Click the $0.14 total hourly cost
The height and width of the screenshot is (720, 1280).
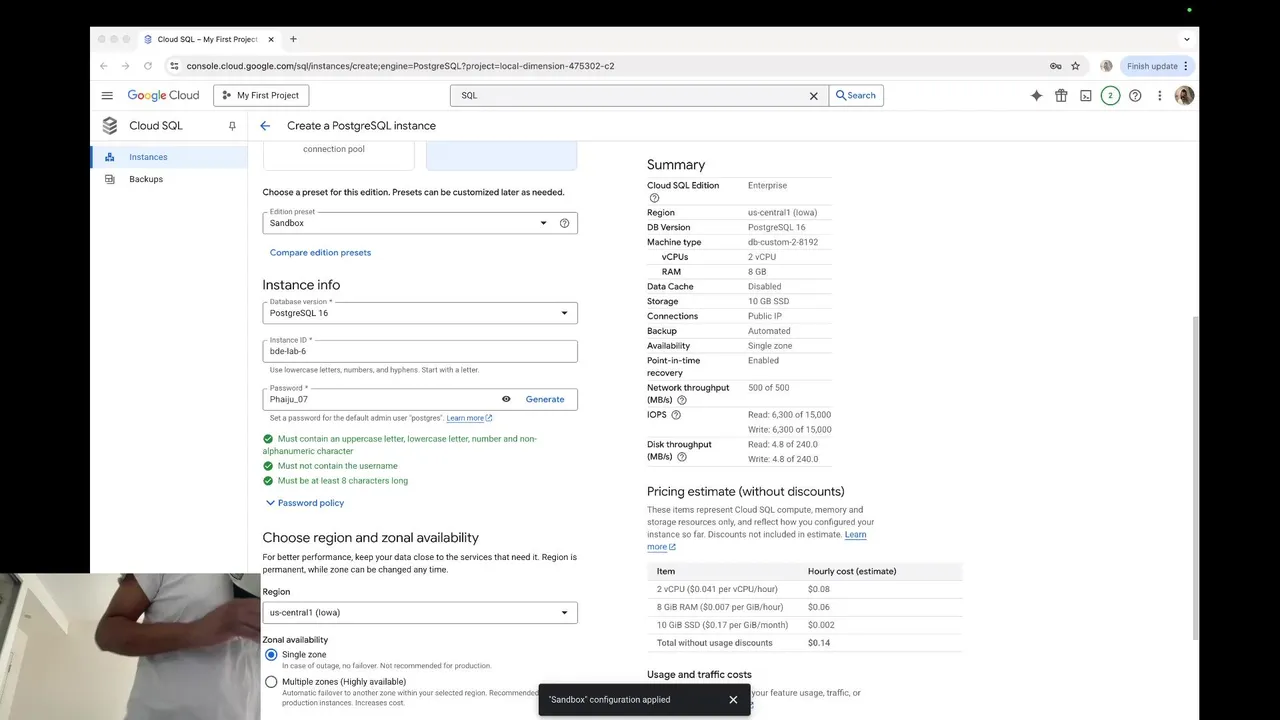819,643
